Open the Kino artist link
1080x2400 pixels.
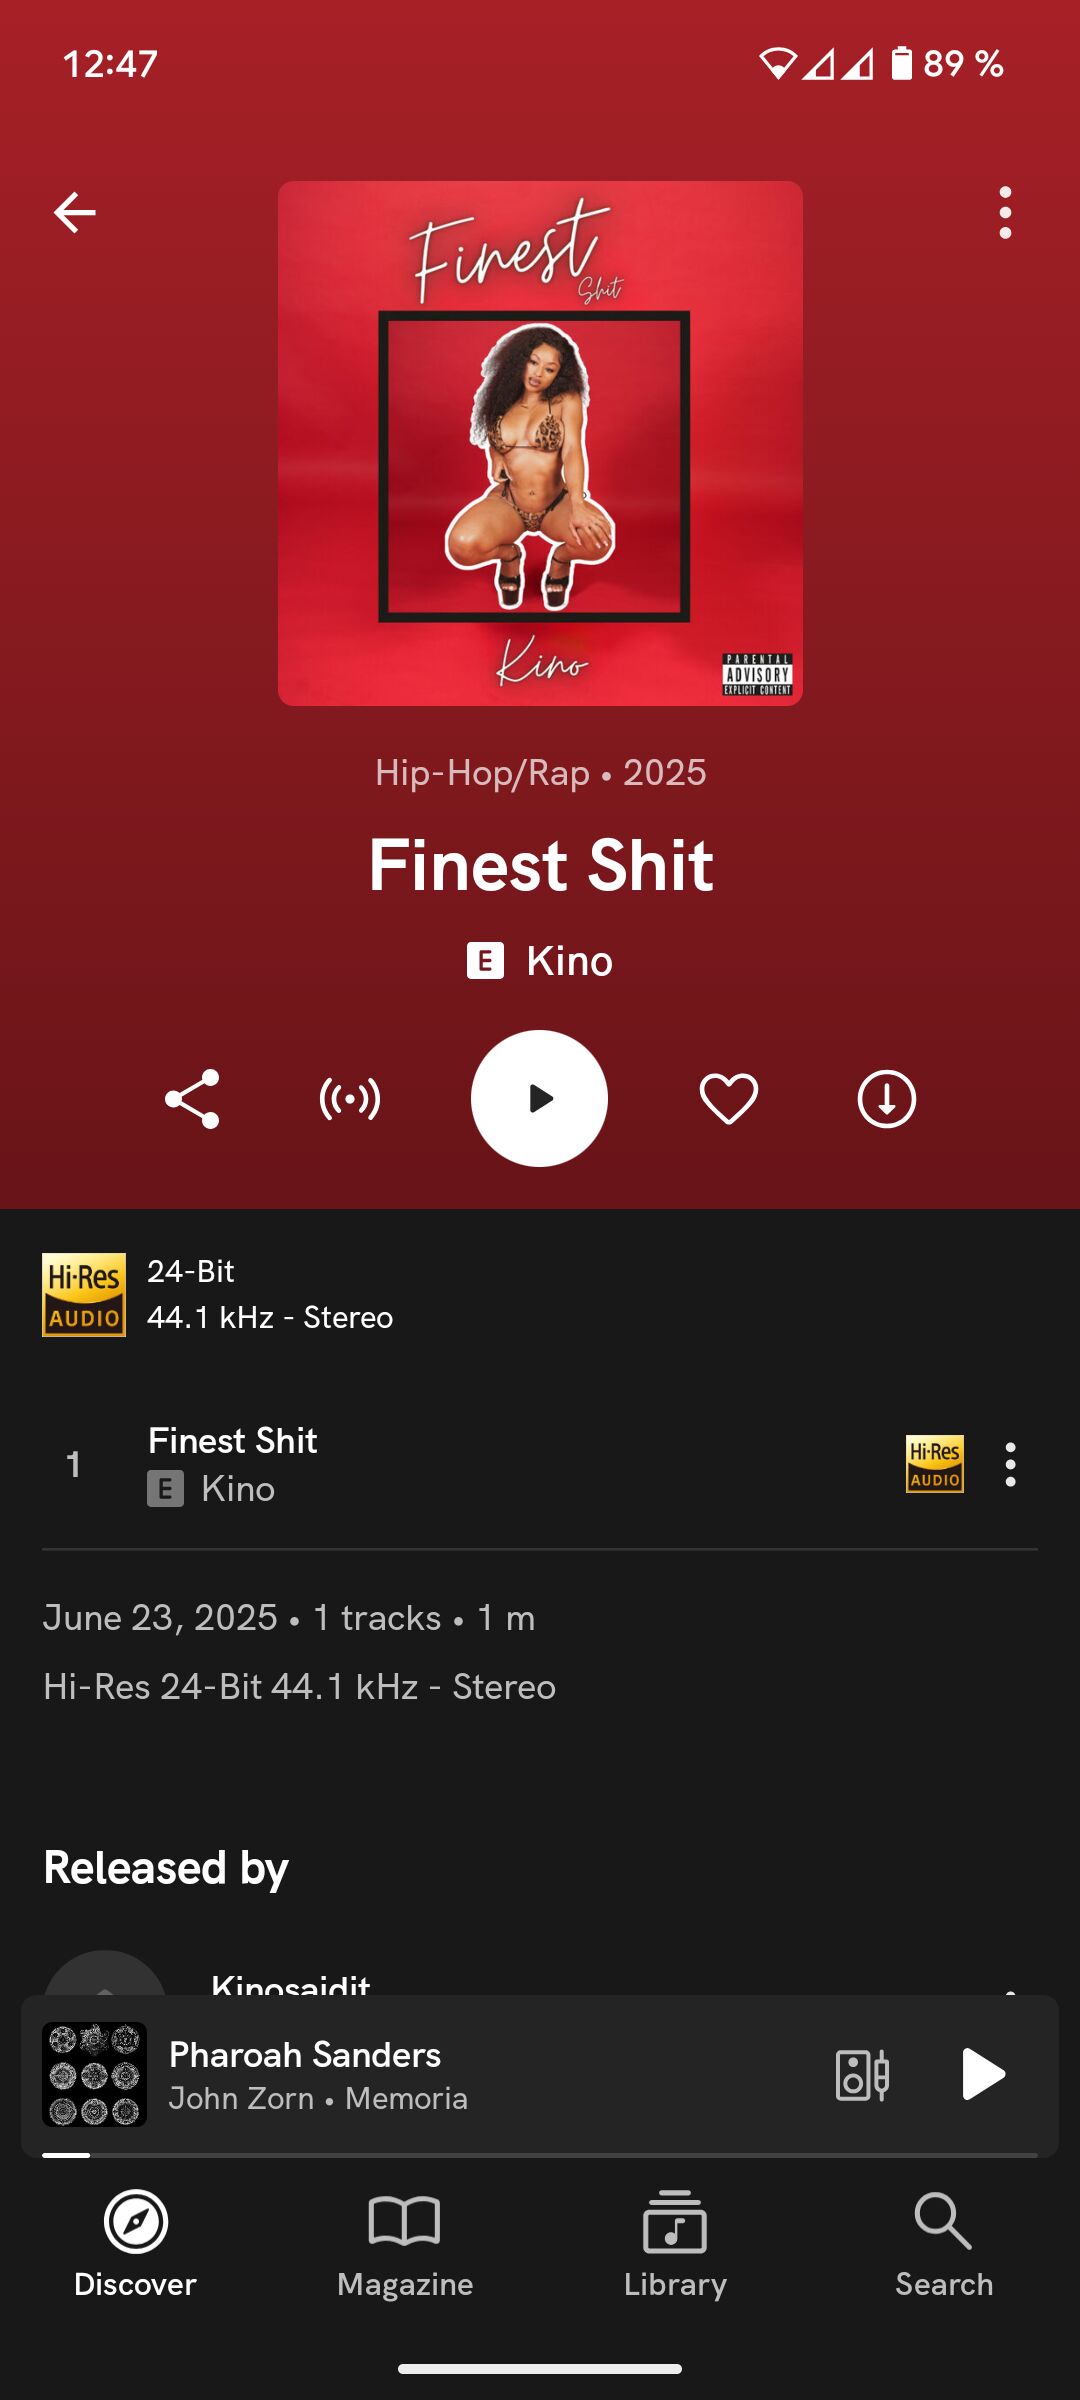(x=569, y=961)
